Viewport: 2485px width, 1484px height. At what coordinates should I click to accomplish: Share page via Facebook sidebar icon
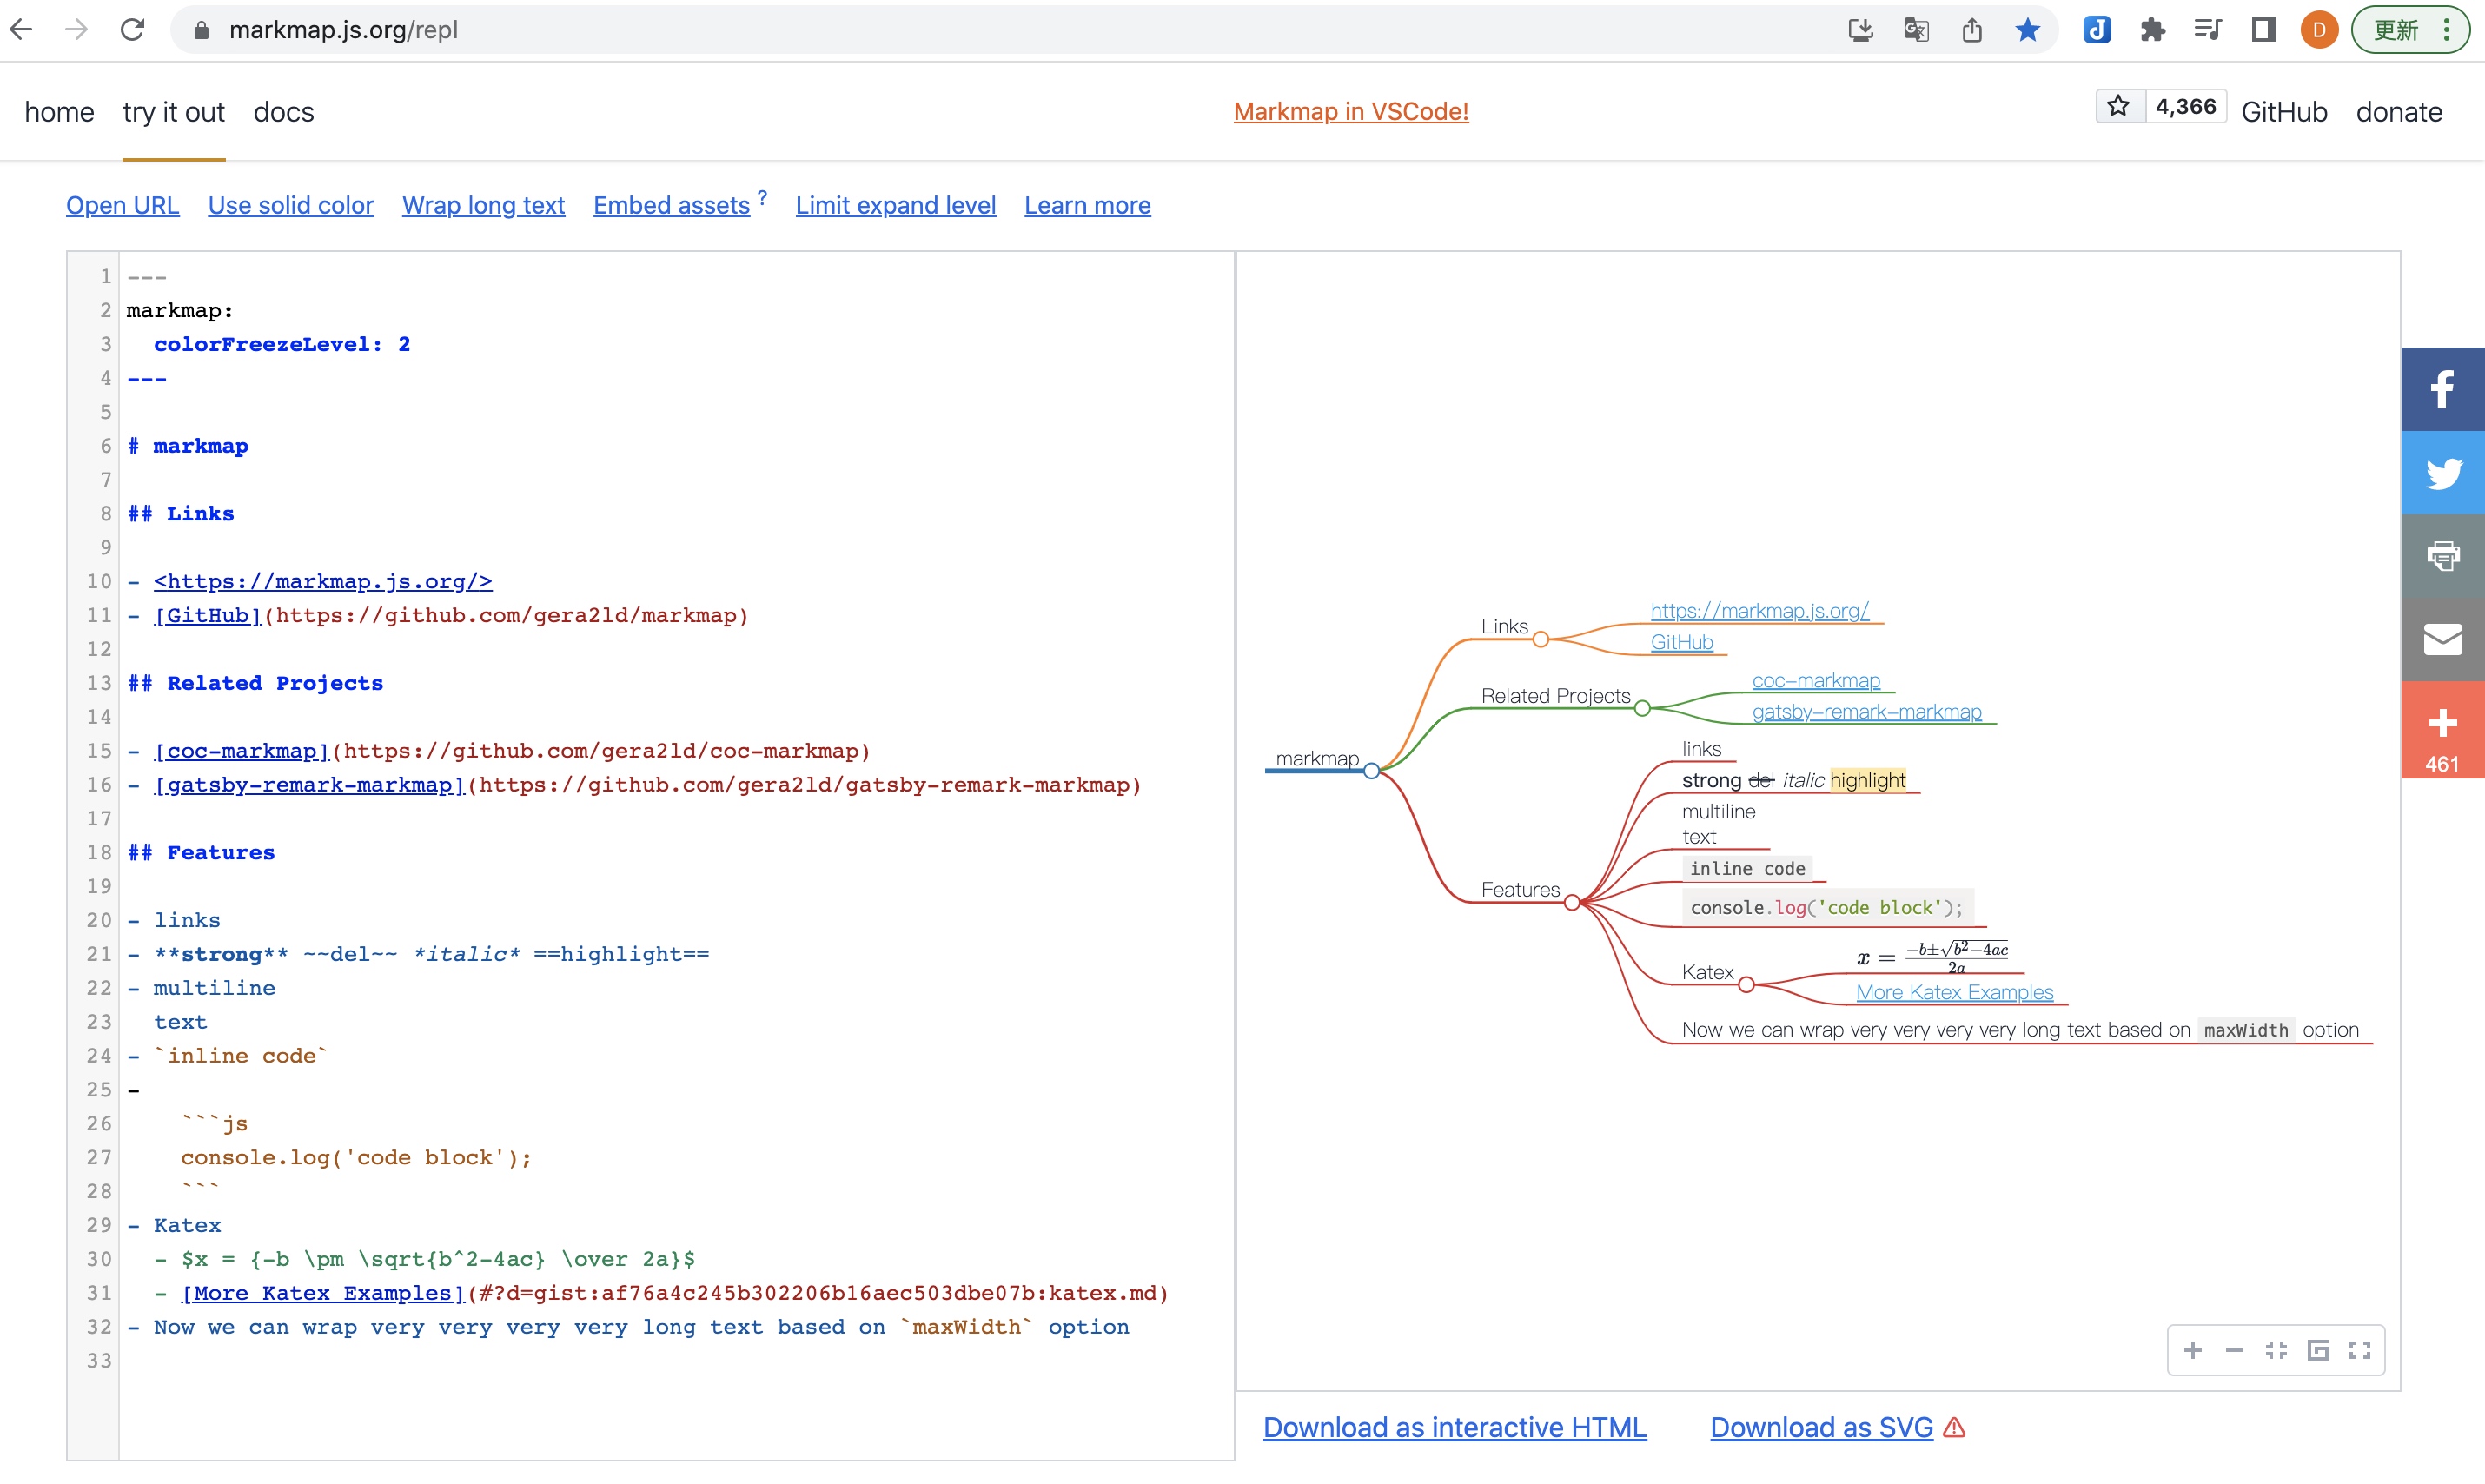click(x=2442, y=389)
